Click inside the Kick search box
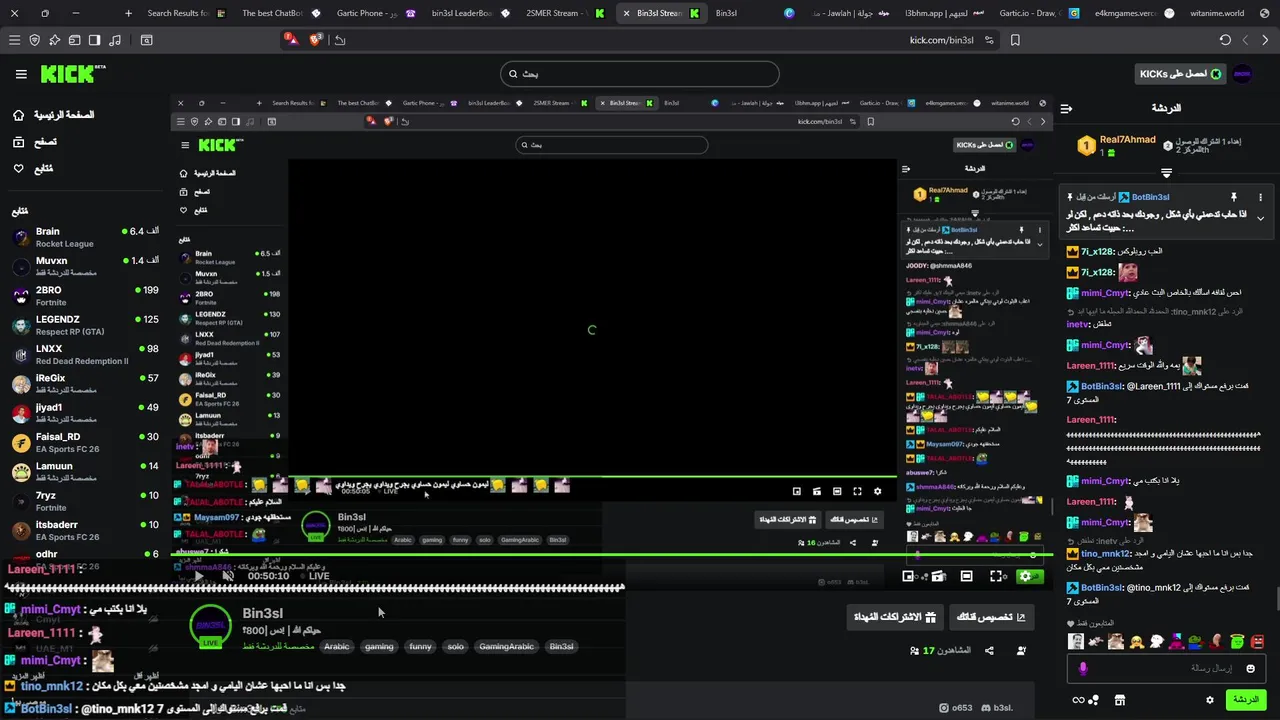The width and height of the screenshot is (1280, 720). tap(639, 74)
